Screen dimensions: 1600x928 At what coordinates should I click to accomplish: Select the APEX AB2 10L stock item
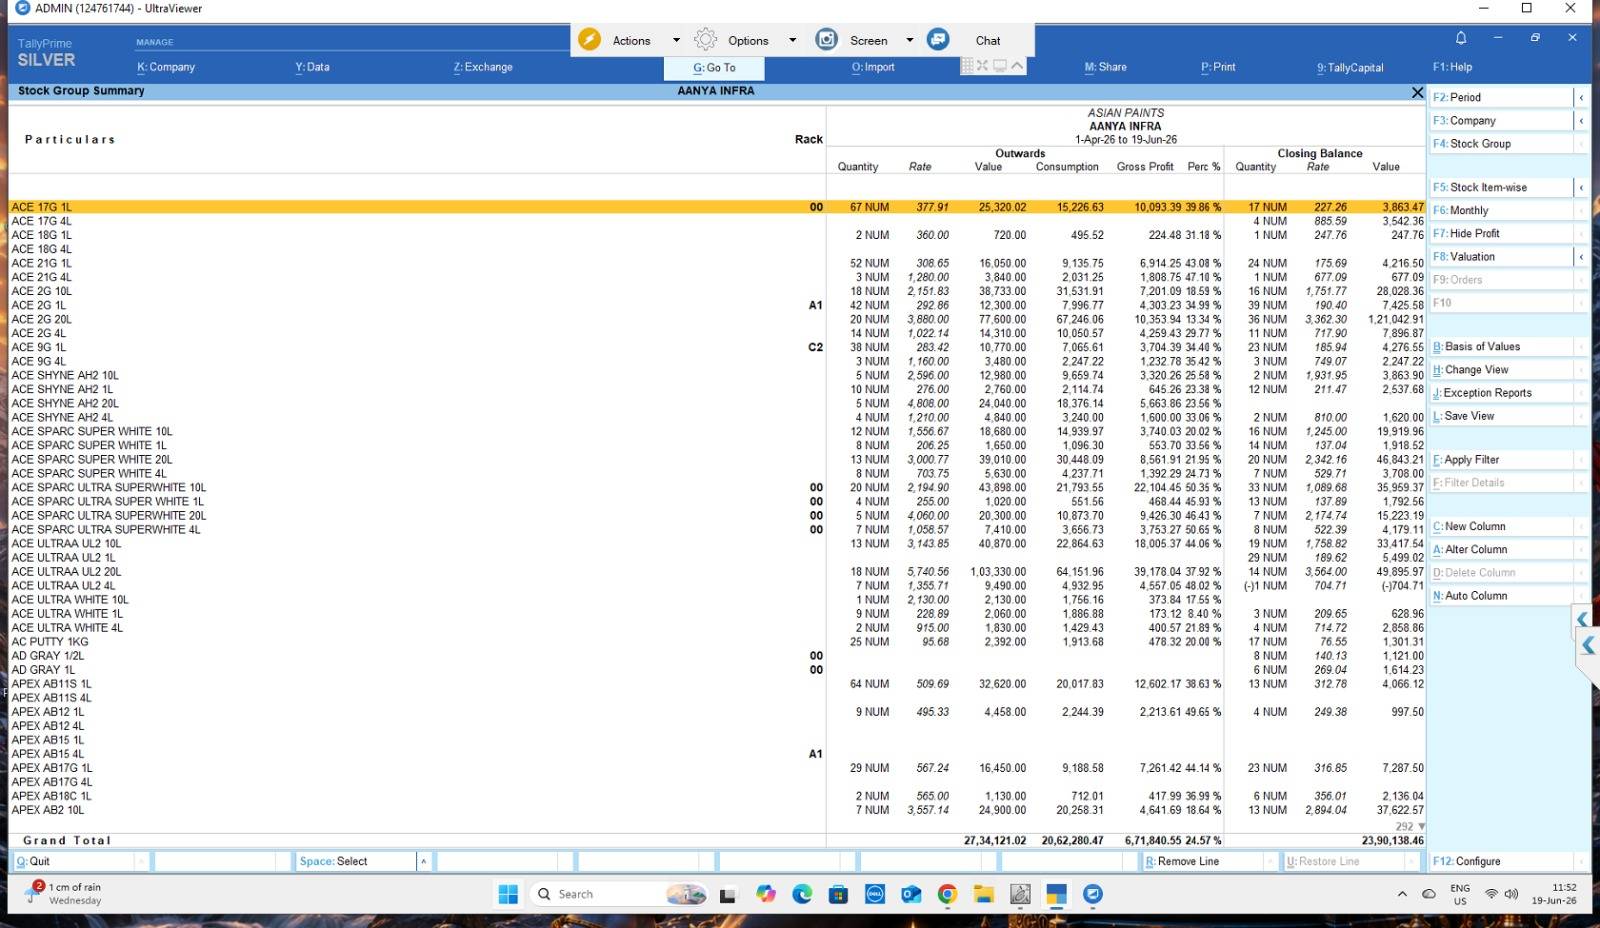48,810
